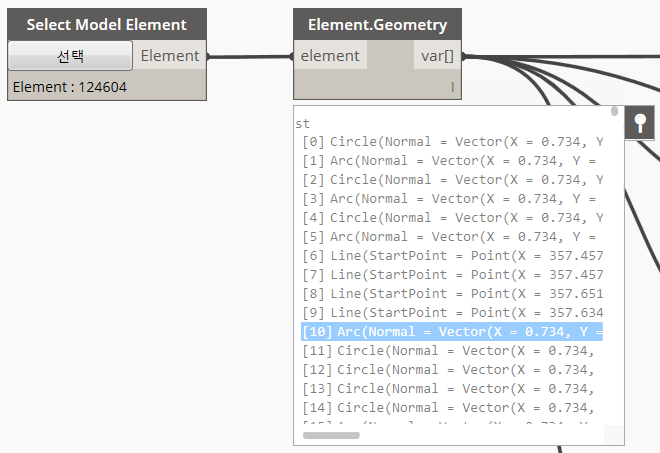Select the Select Model Element node header
The height and width of the screenshot is (453, 660).
click(x=106, y=24)
